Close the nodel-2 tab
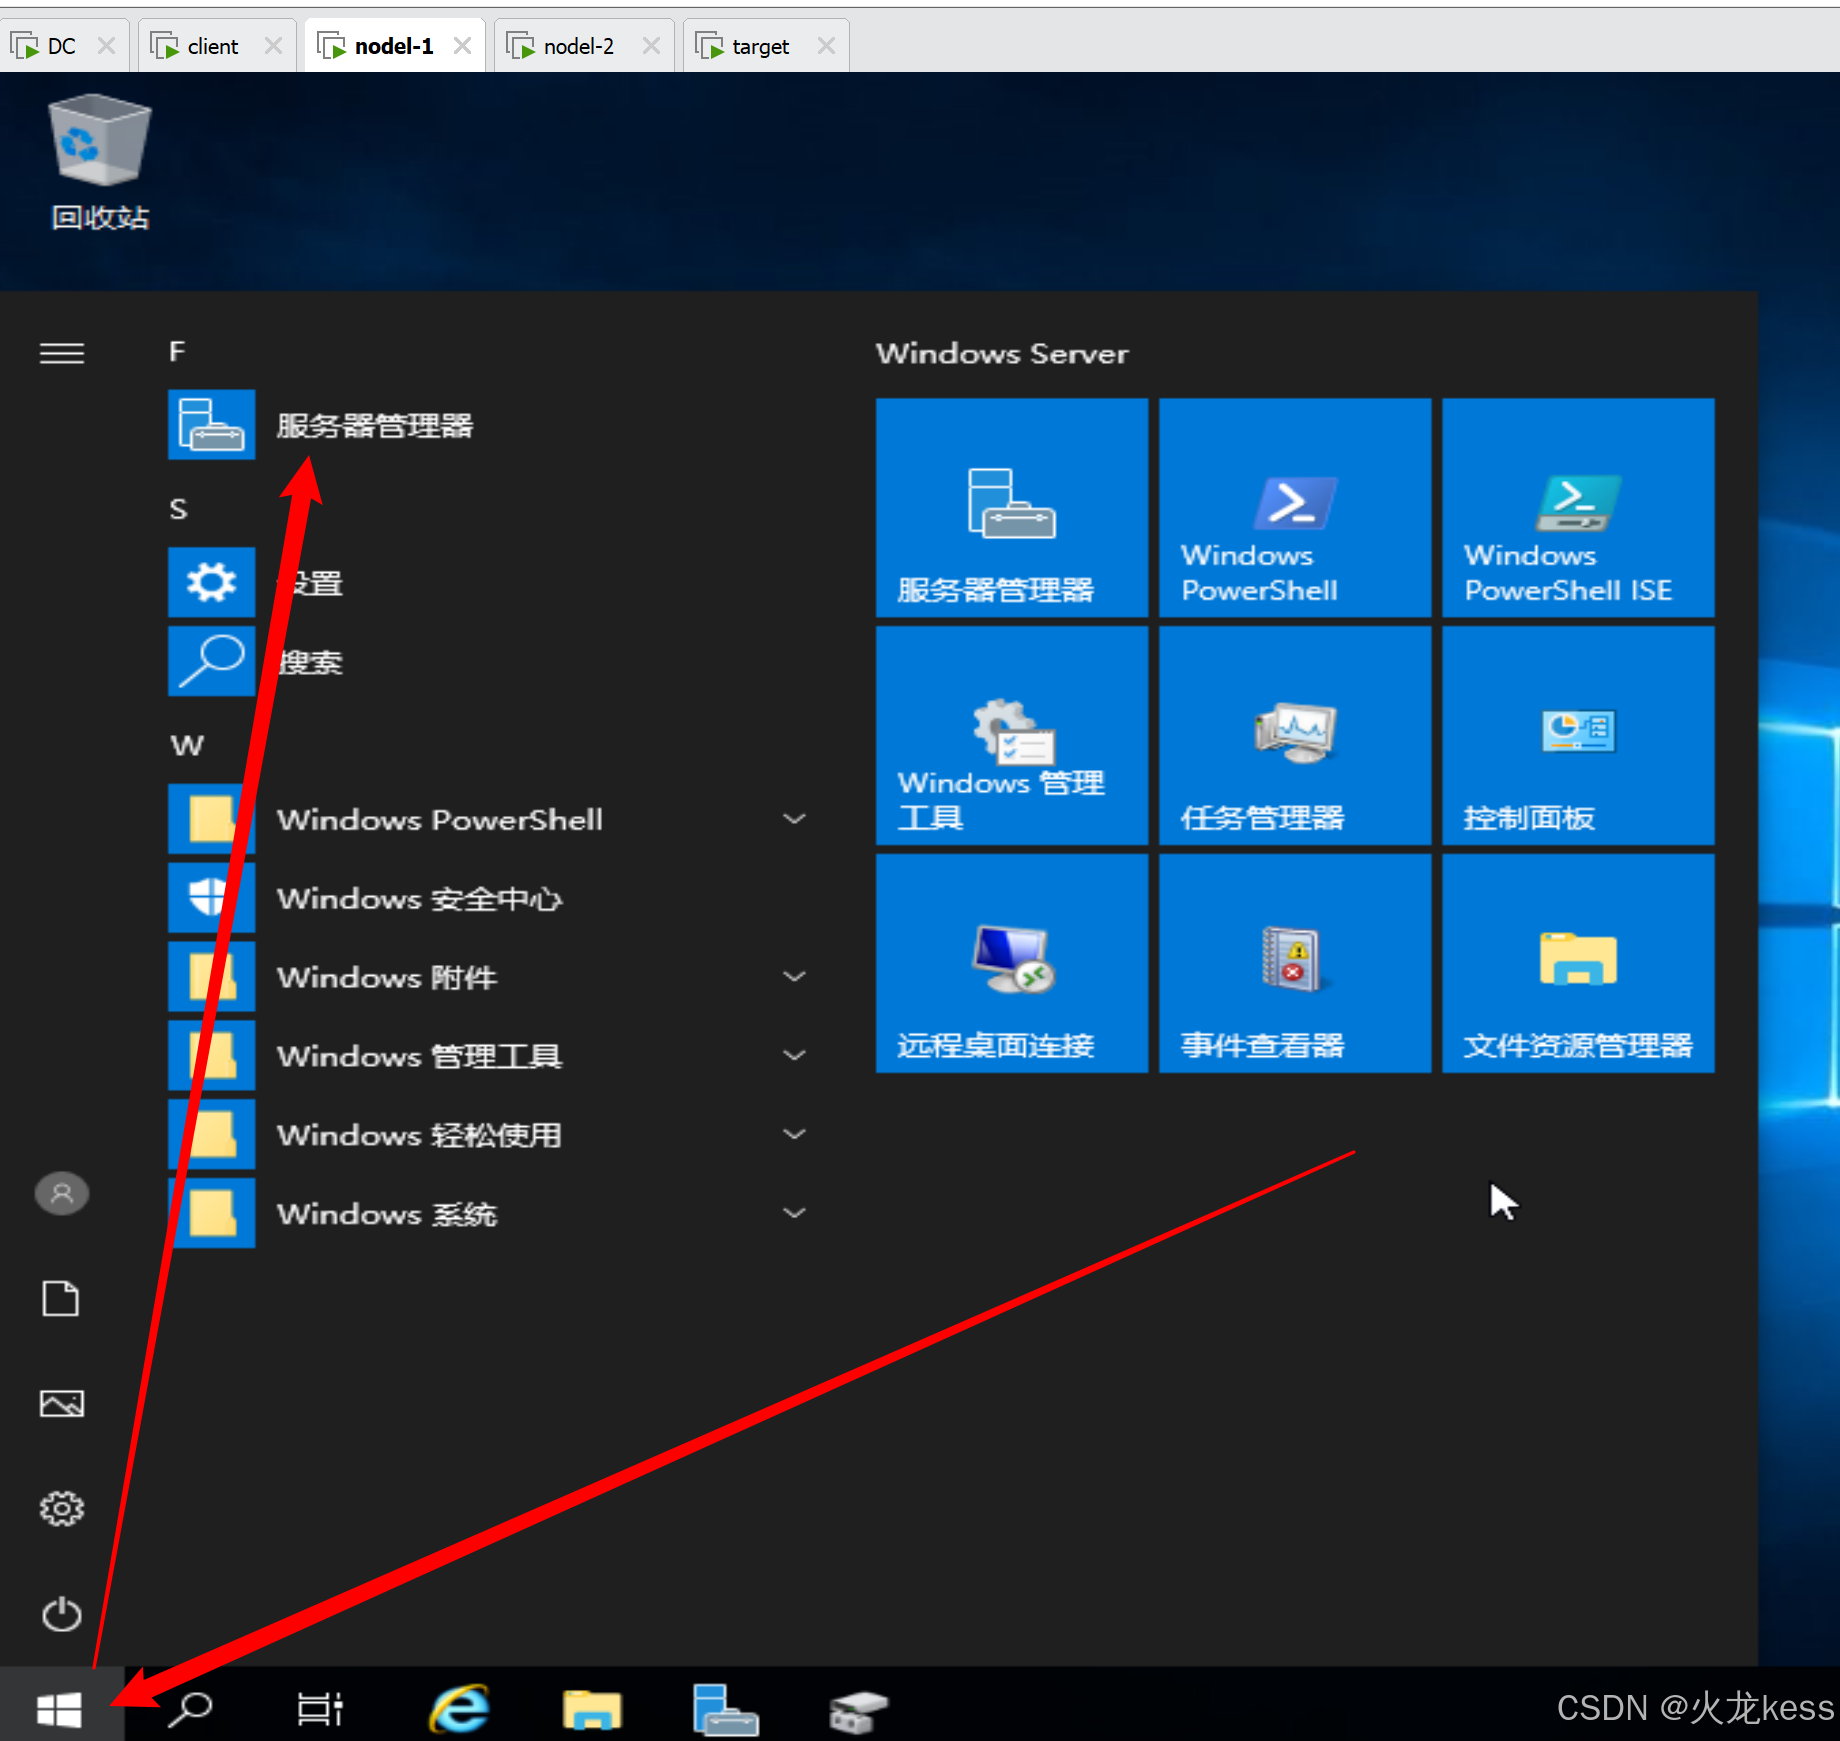Viewport: 1840px width, 1741px height. [651, 46]
